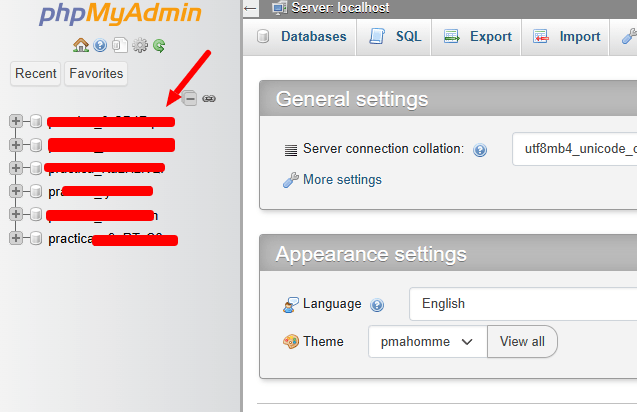Click help icon next to Language
Image resolution: width=637 pixels, height=412 pixels.
click(377, 304)
